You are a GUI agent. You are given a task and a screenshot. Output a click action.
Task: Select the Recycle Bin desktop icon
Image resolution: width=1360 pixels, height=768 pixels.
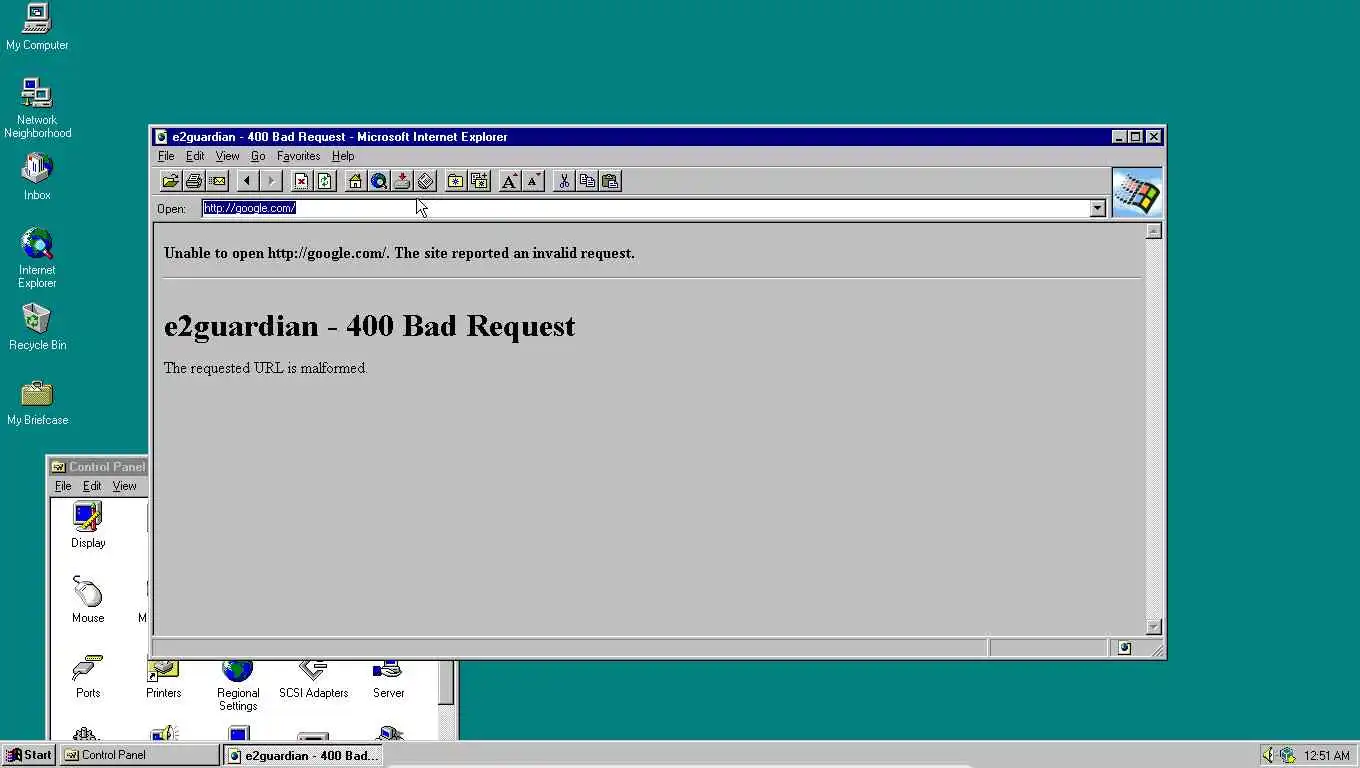37,327
